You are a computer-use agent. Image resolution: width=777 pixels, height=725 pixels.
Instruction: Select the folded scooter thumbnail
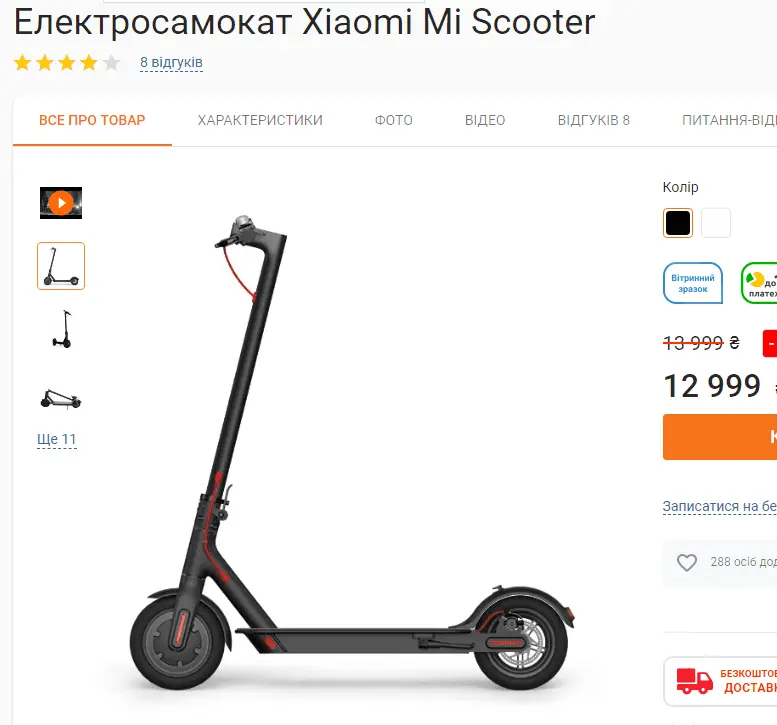[x=61, y=399]
